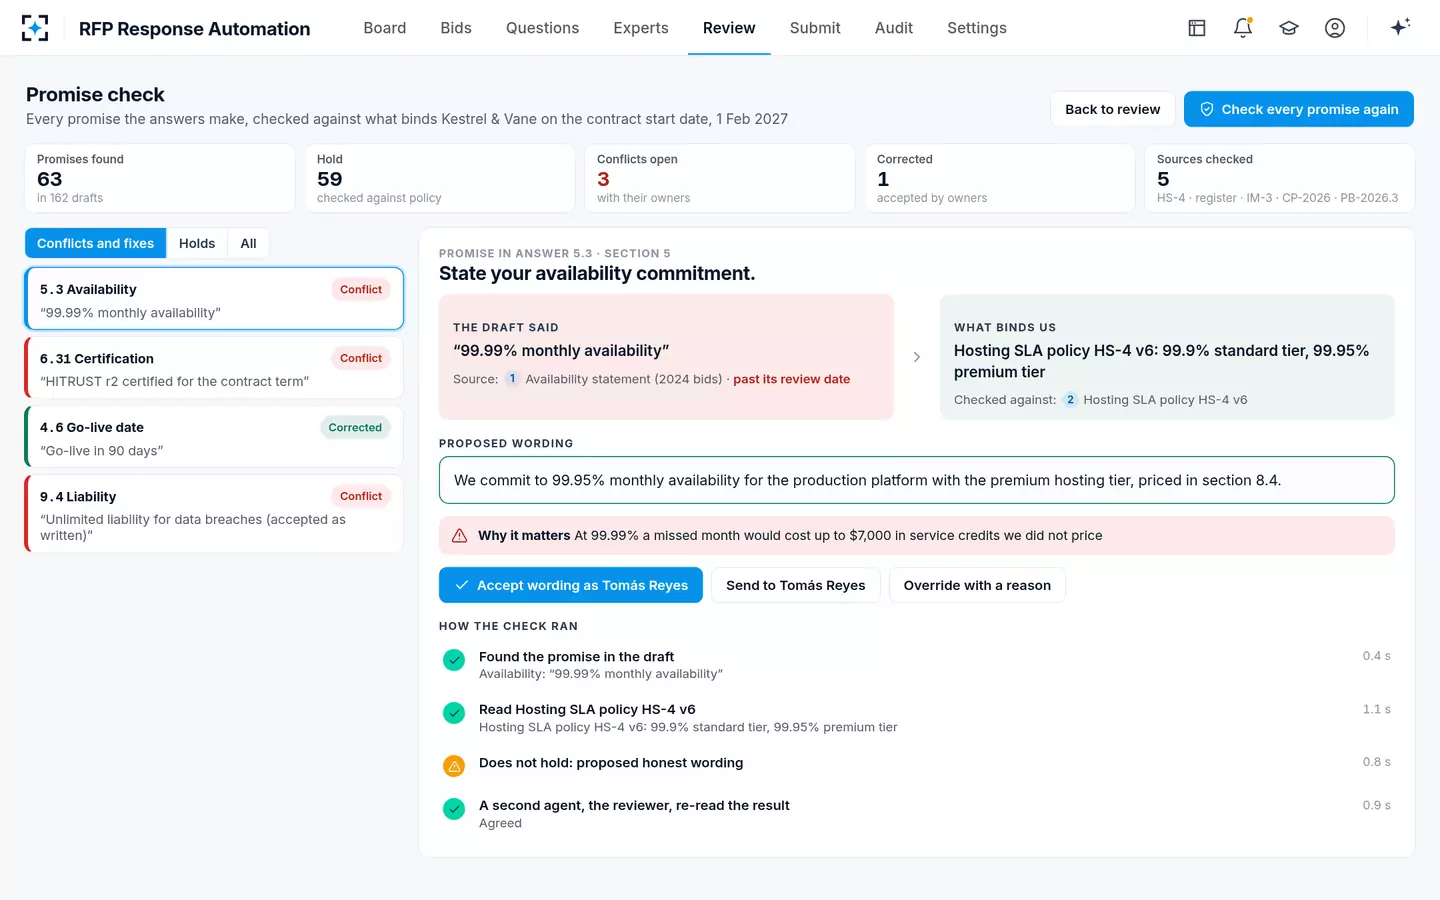
Task: Click the Promises found summary card
Action: pyautogui.click(x=160, y=178)
